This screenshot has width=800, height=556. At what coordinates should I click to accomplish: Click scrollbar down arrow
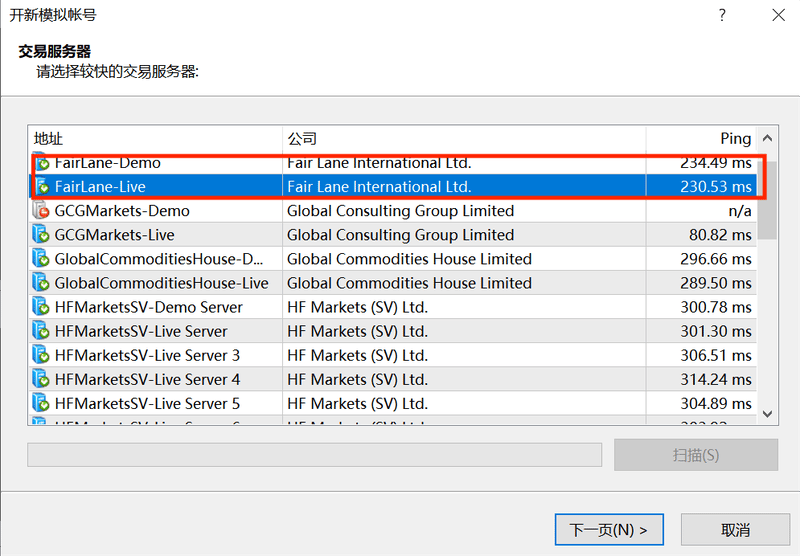click(767, 414)
